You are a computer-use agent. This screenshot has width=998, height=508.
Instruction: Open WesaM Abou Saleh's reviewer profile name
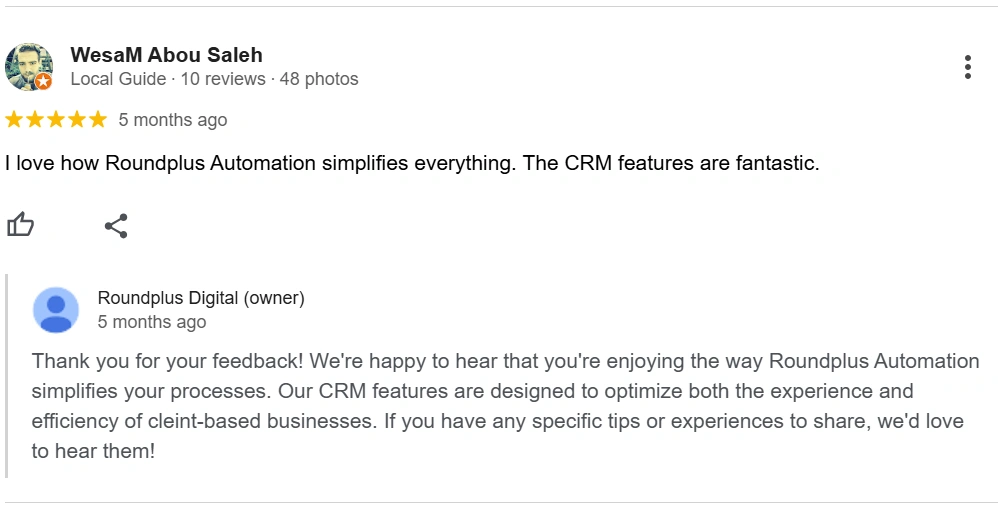point(166,55)
